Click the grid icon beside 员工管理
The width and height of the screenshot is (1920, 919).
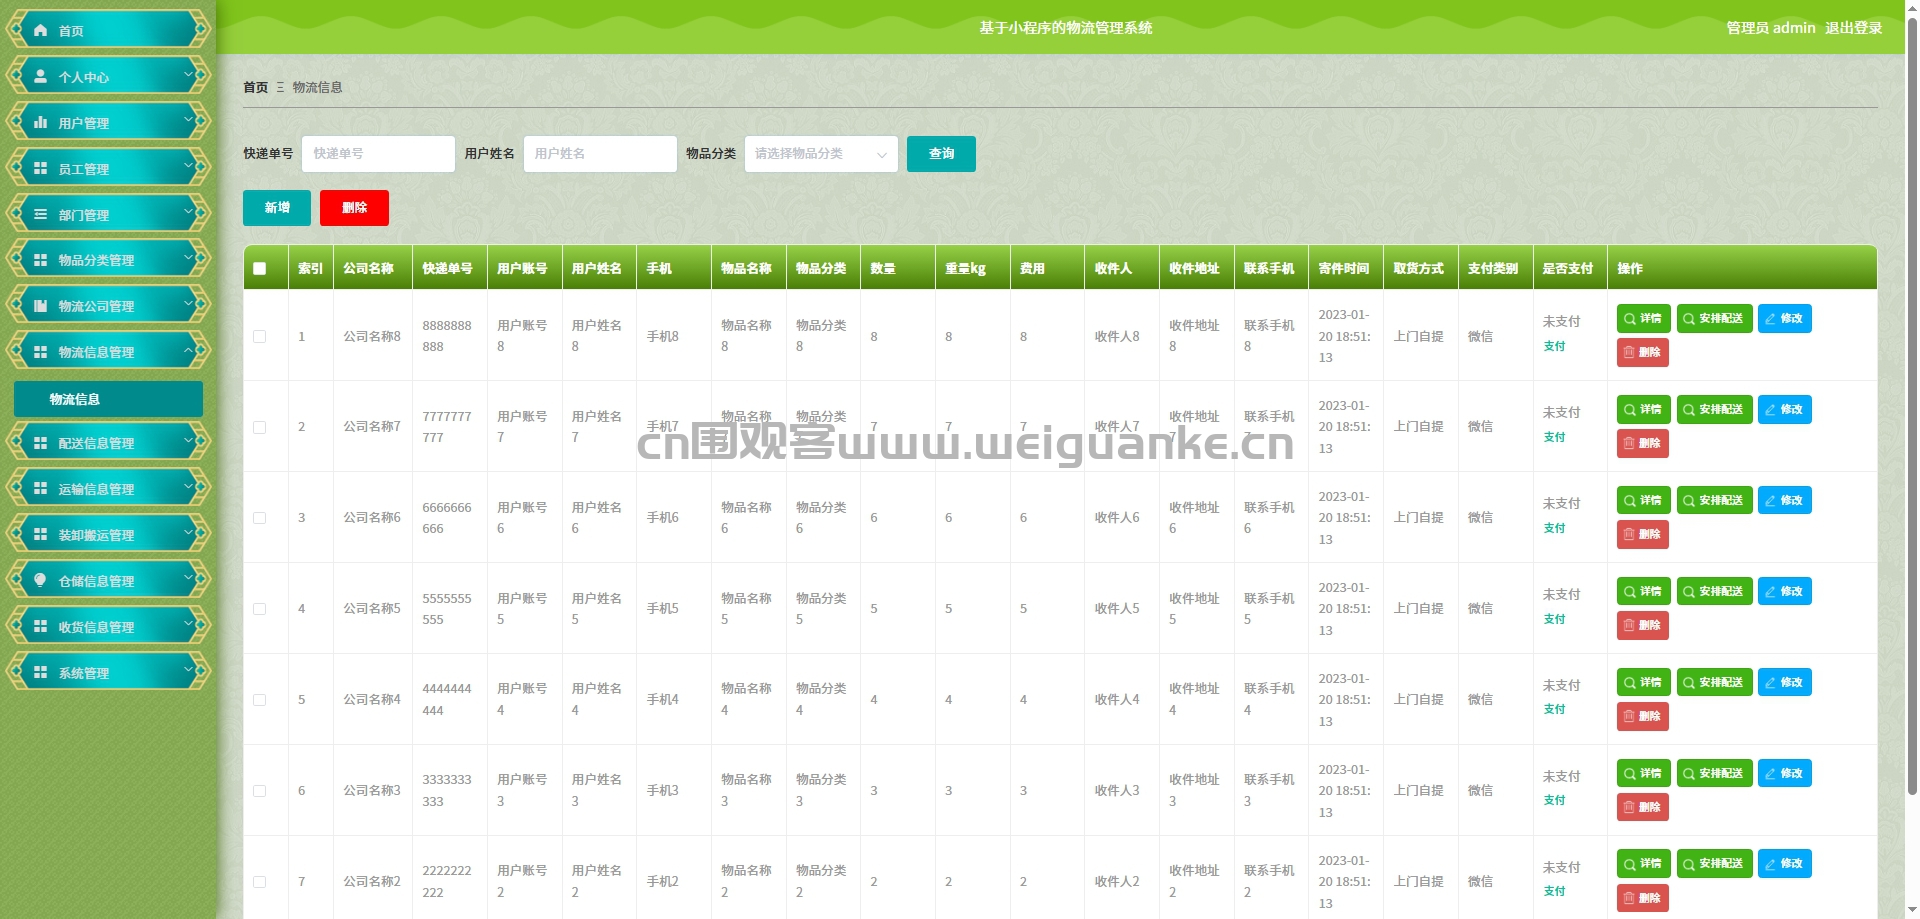coord(40,168)
